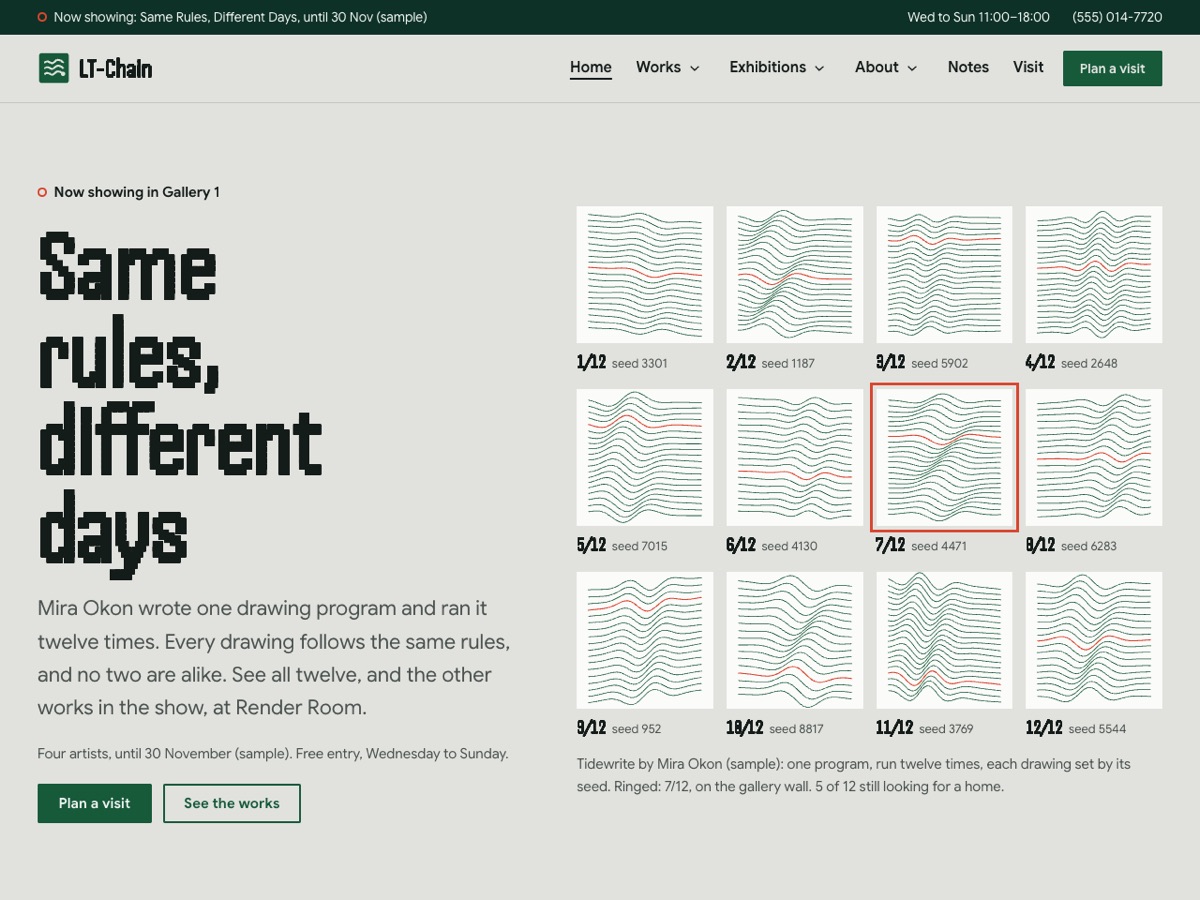Image resolution: width=1200 pixels, height=900 pixels.
Task: Open drawing 2/12 seed 1187 thumbnail
Action: click(795, 274)
